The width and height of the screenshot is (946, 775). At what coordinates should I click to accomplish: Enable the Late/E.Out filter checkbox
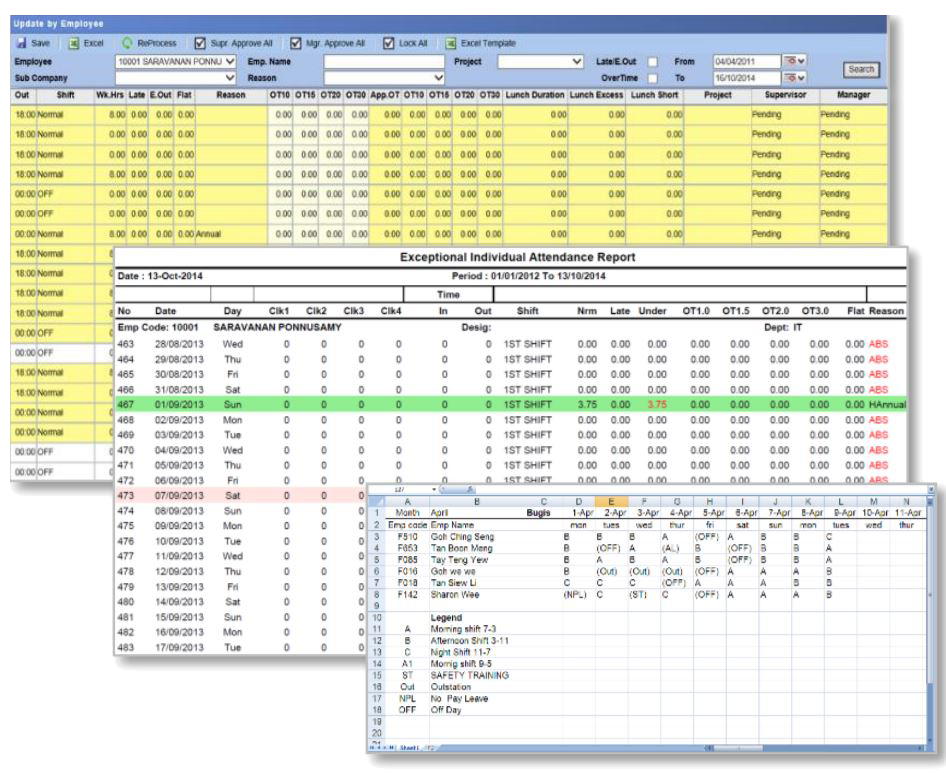(653, 62)
